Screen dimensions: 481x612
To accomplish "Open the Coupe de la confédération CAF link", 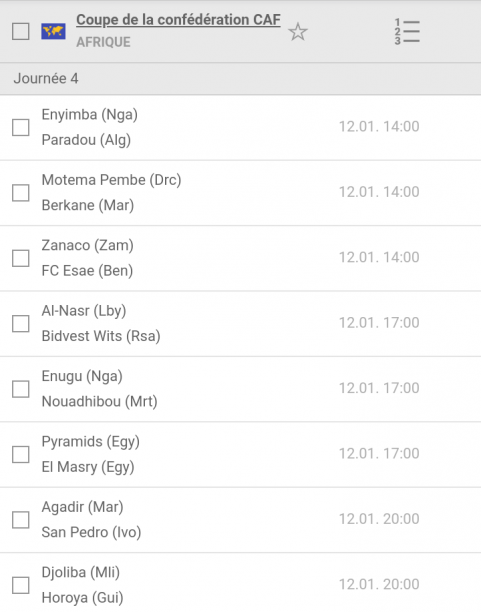I will coord(178,20).
